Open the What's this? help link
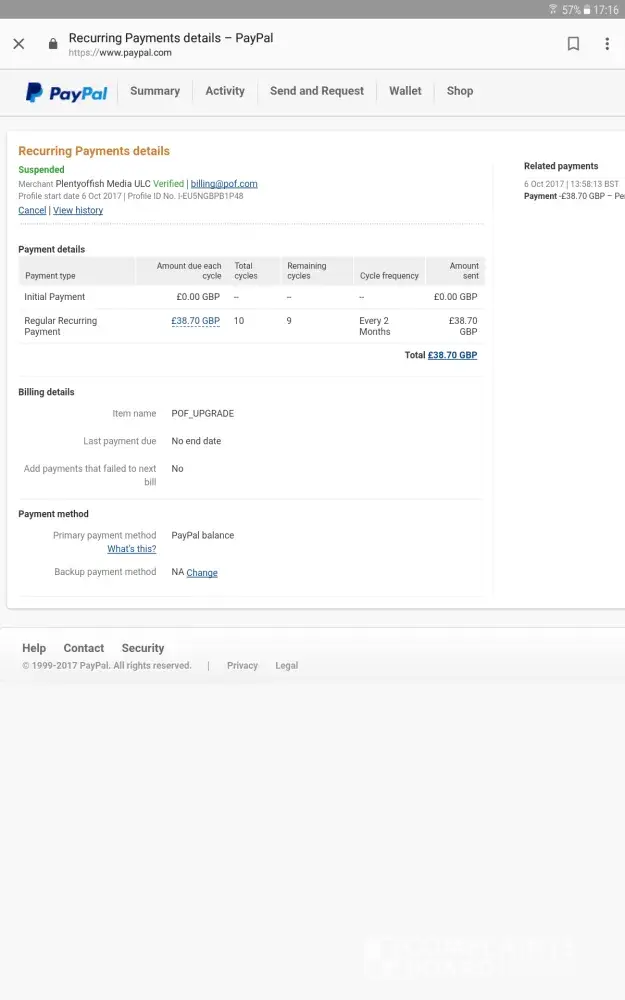 [x=131, y=549]
